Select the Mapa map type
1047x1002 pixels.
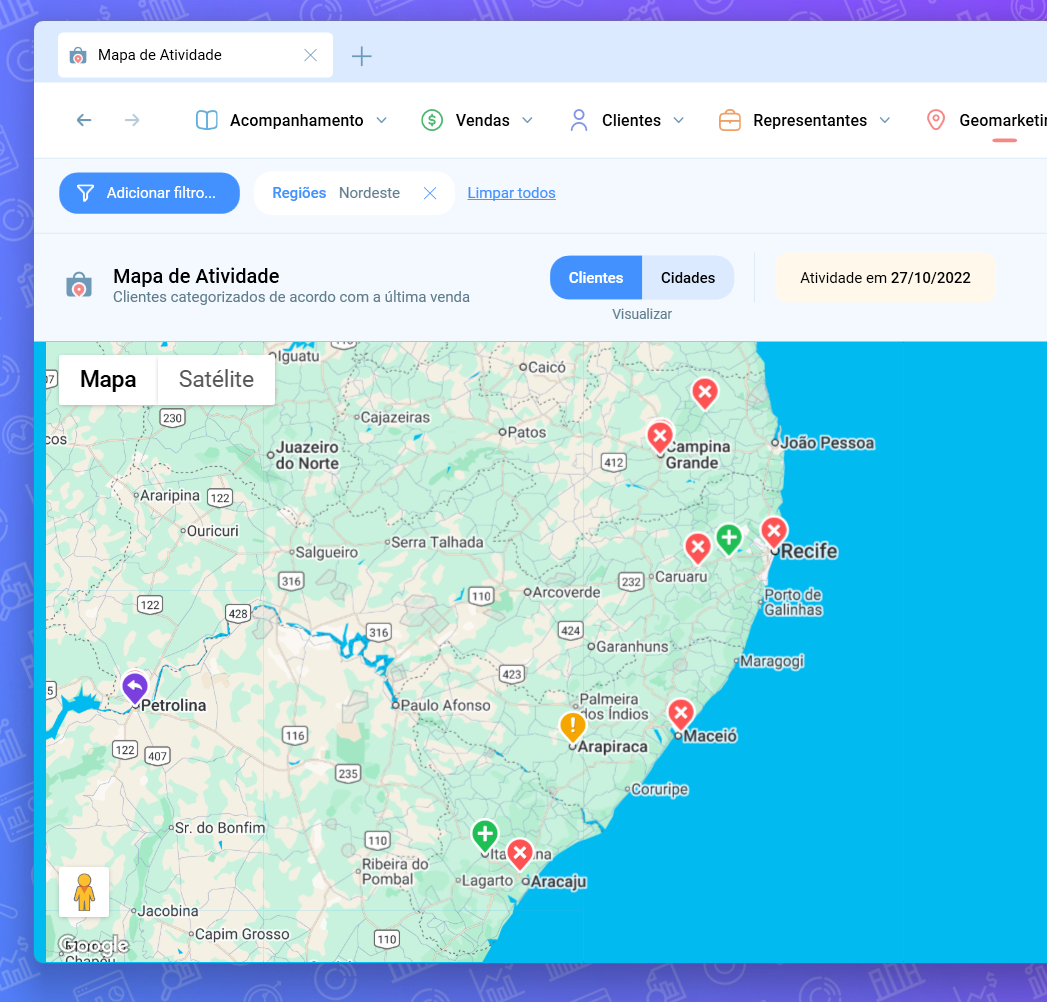tap(108, 380)
